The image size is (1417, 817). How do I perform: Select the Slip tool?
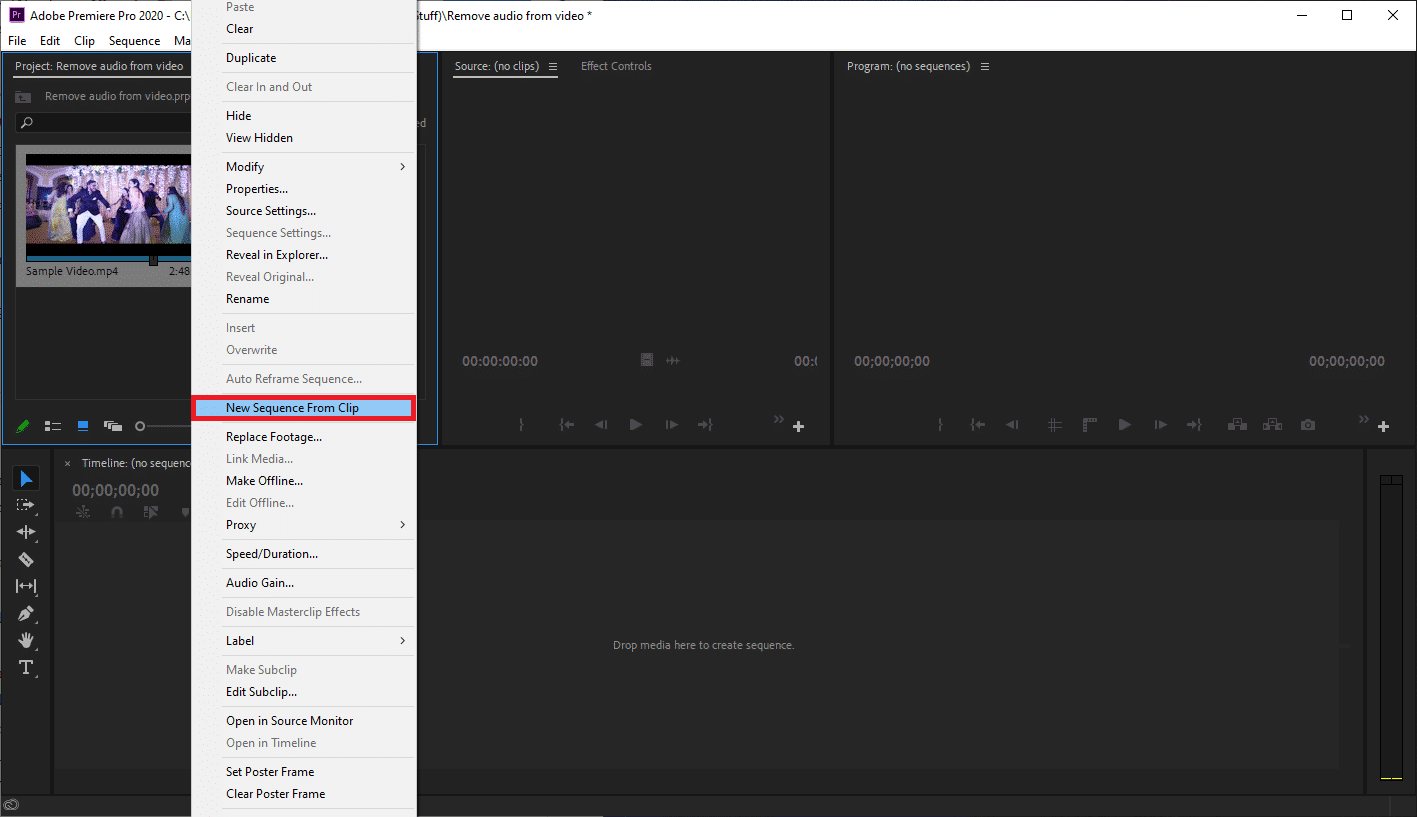(25, 586)
